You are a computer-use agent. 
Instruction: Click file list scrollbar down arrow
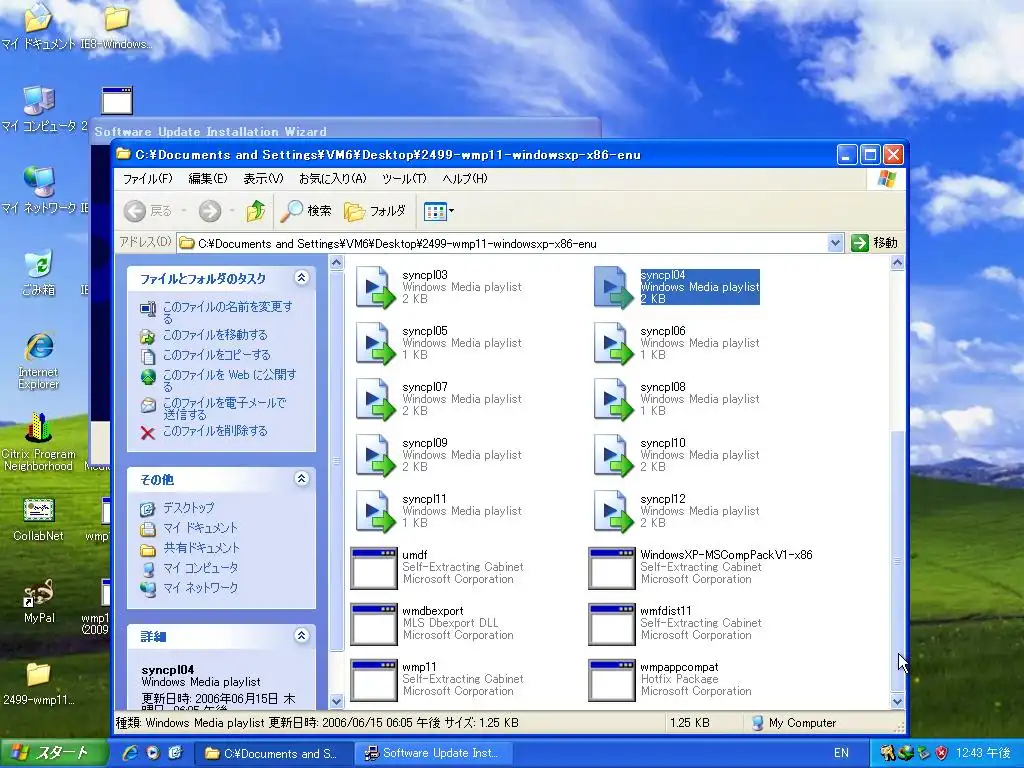tap(897, 701)
